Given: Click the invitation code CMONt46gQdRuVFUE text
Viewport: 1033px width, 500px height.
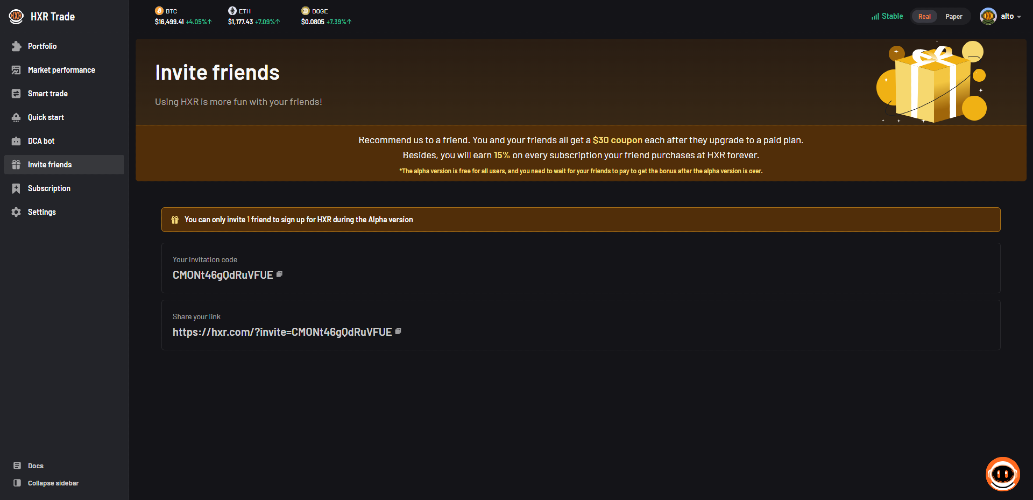Looking at the screenshot, I should click(223, 275).
